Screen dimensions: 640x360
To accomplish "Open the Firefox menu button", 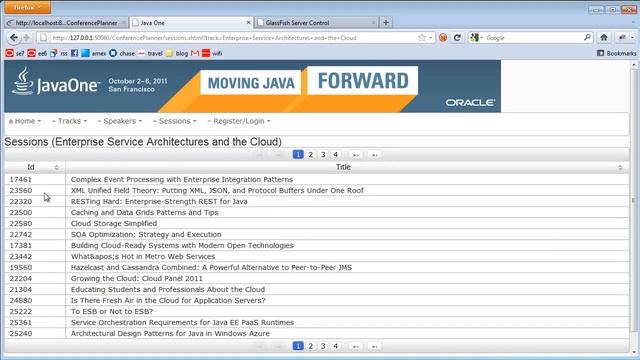I will pyautogui.click(x=27, y=7).
